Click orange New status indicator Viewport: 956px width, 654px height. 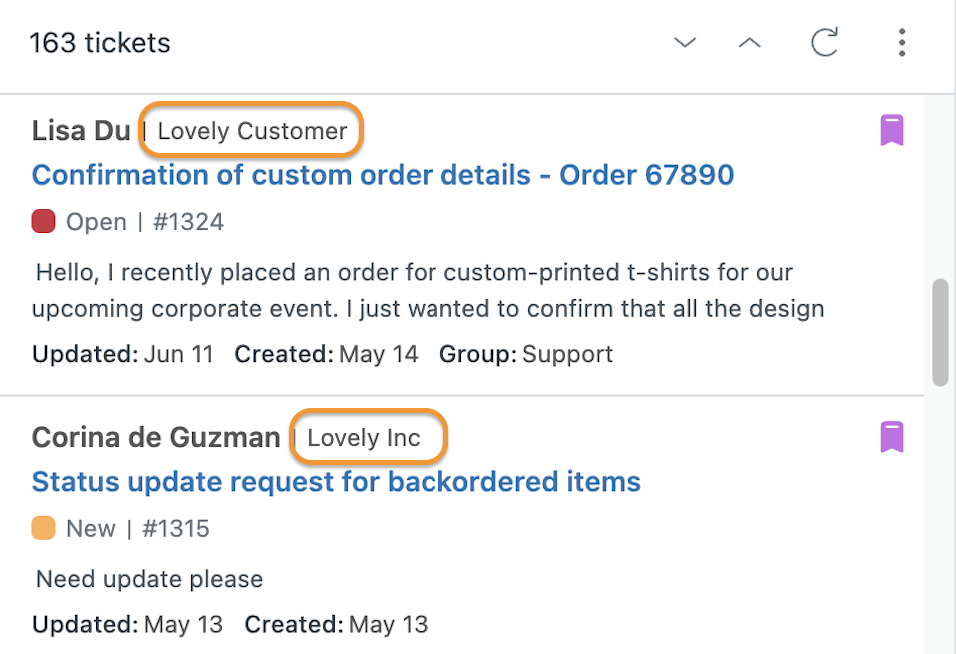tap(43, 528)
